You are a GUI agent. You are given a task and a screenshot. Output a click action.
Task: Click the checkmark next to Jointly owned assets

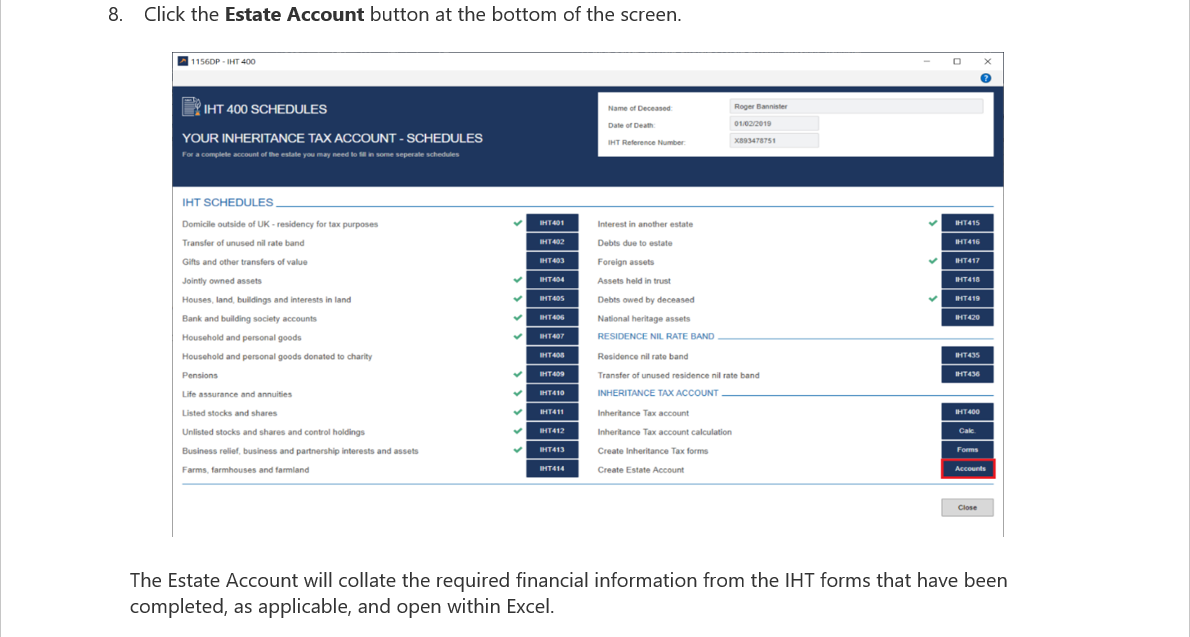518,280
